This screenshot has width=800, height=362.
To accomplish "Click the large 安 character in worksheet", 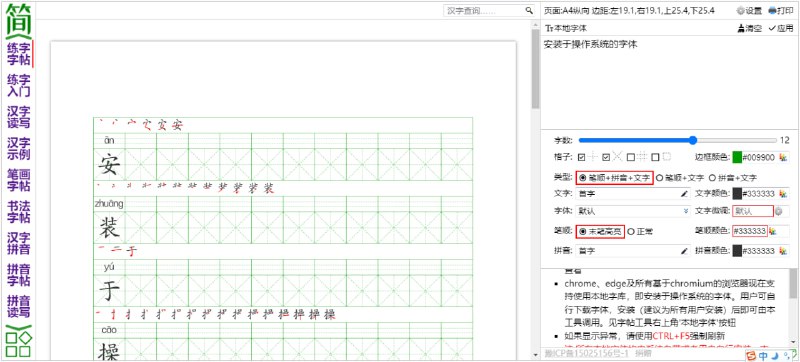I will [109, 165].
